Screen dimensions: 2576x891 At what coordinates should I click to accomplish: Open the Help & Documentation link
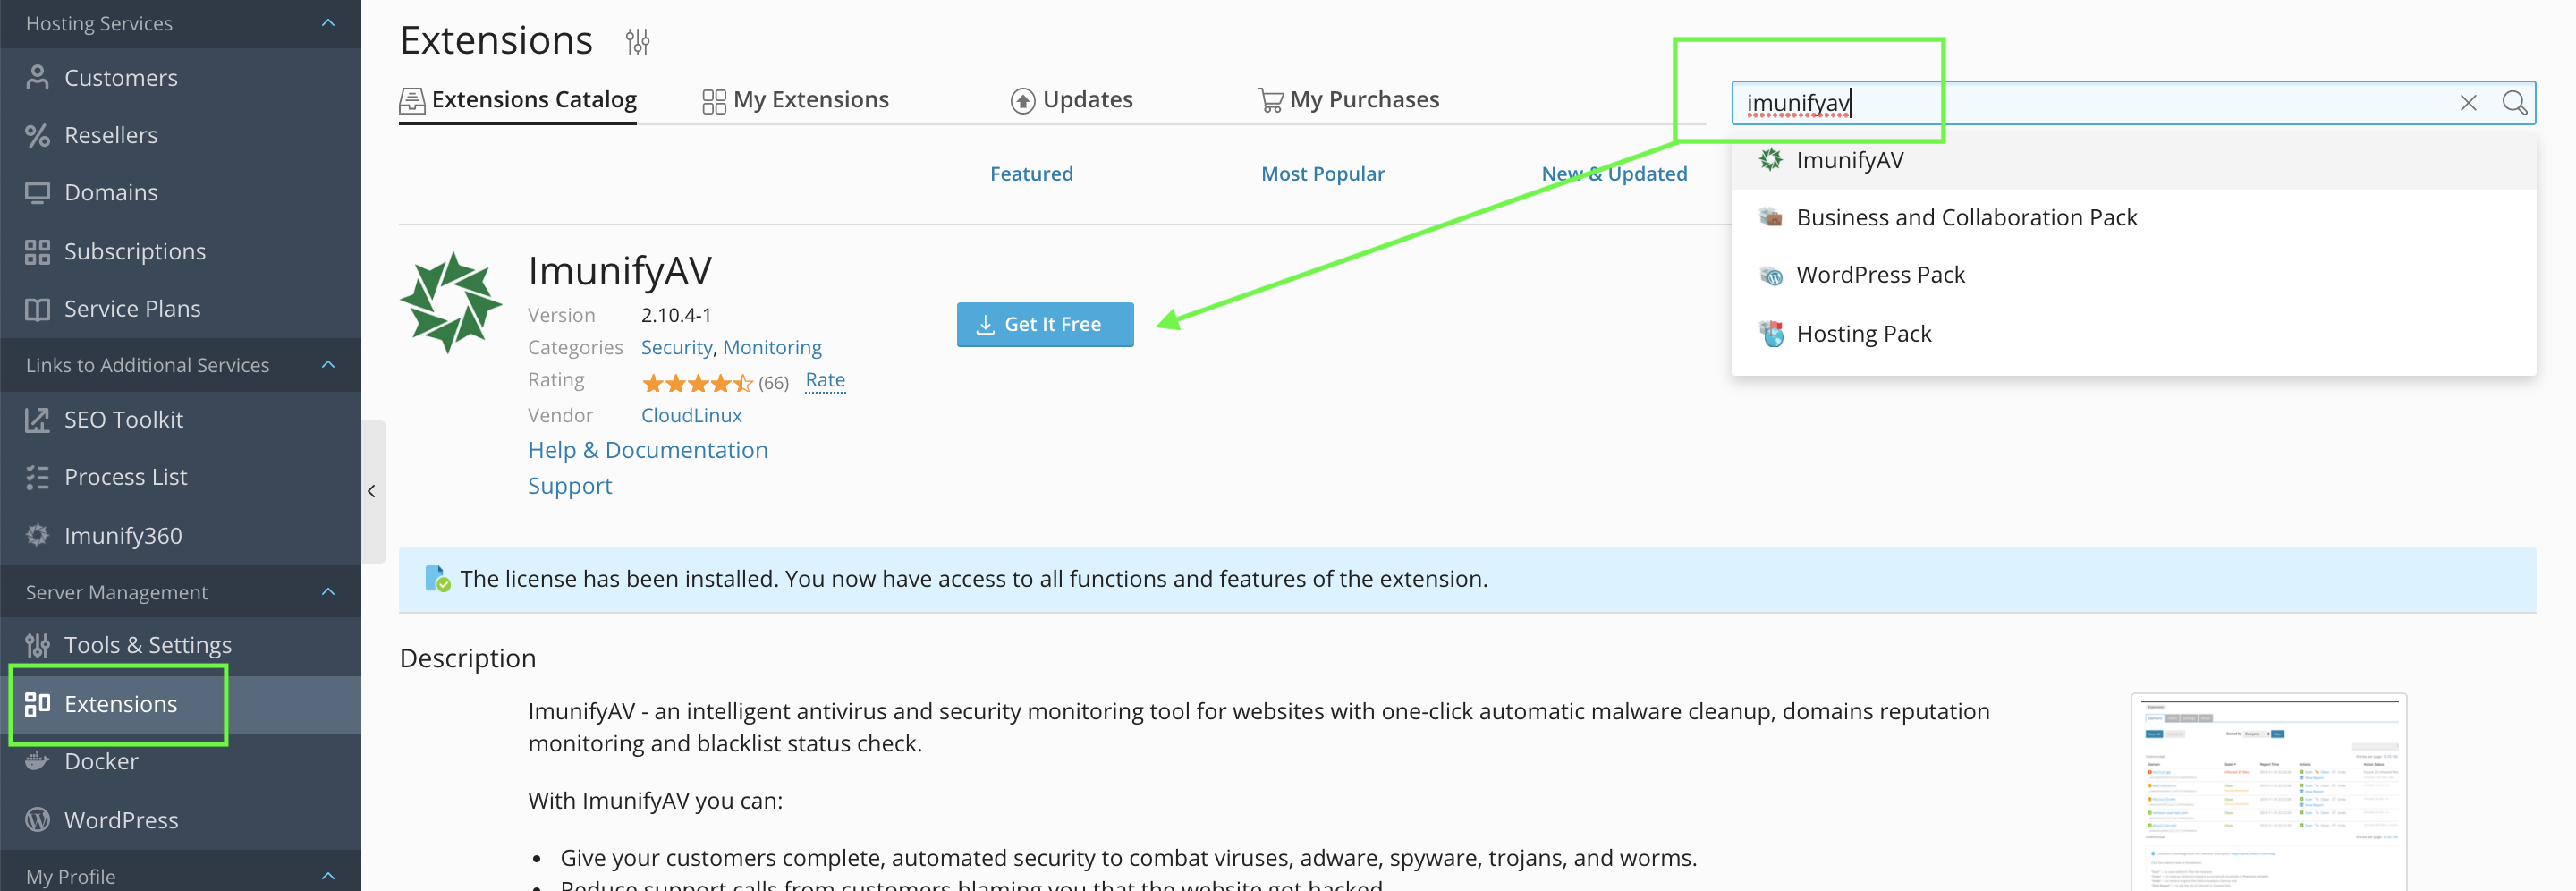click(x=647, y=450)
